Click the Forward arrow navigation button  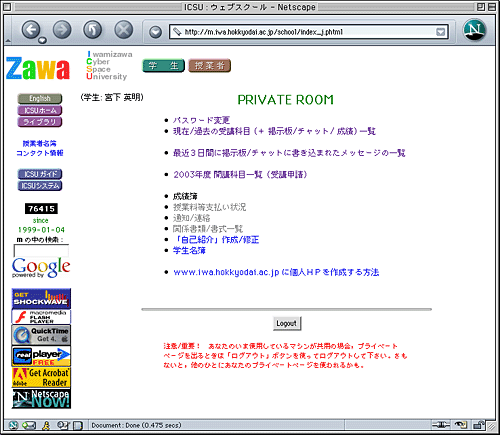coord(62,30)
